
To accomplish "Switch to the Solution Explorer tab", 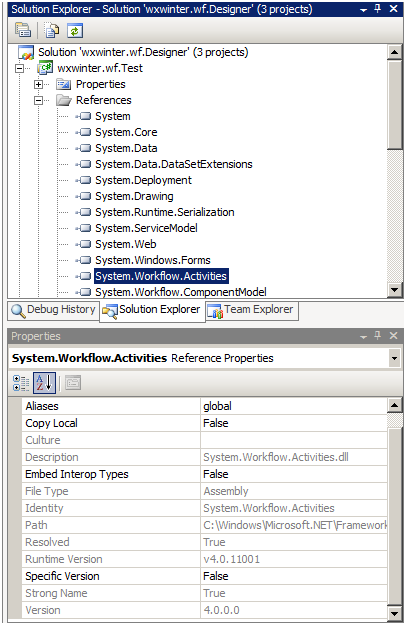I will 152,311.
